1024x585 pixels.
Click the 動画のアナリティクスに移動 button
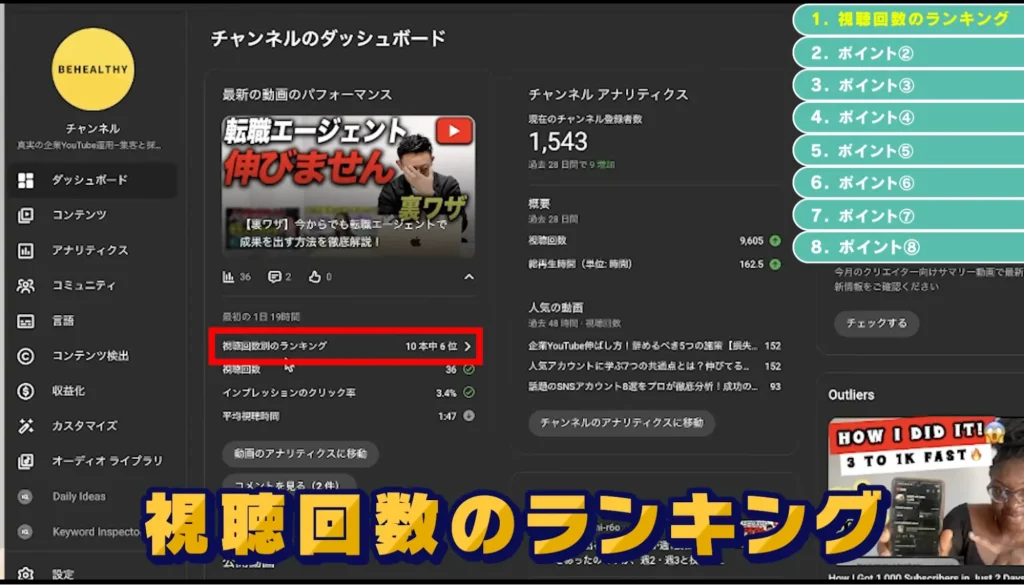pyautogui.click(x=300, y=453)
